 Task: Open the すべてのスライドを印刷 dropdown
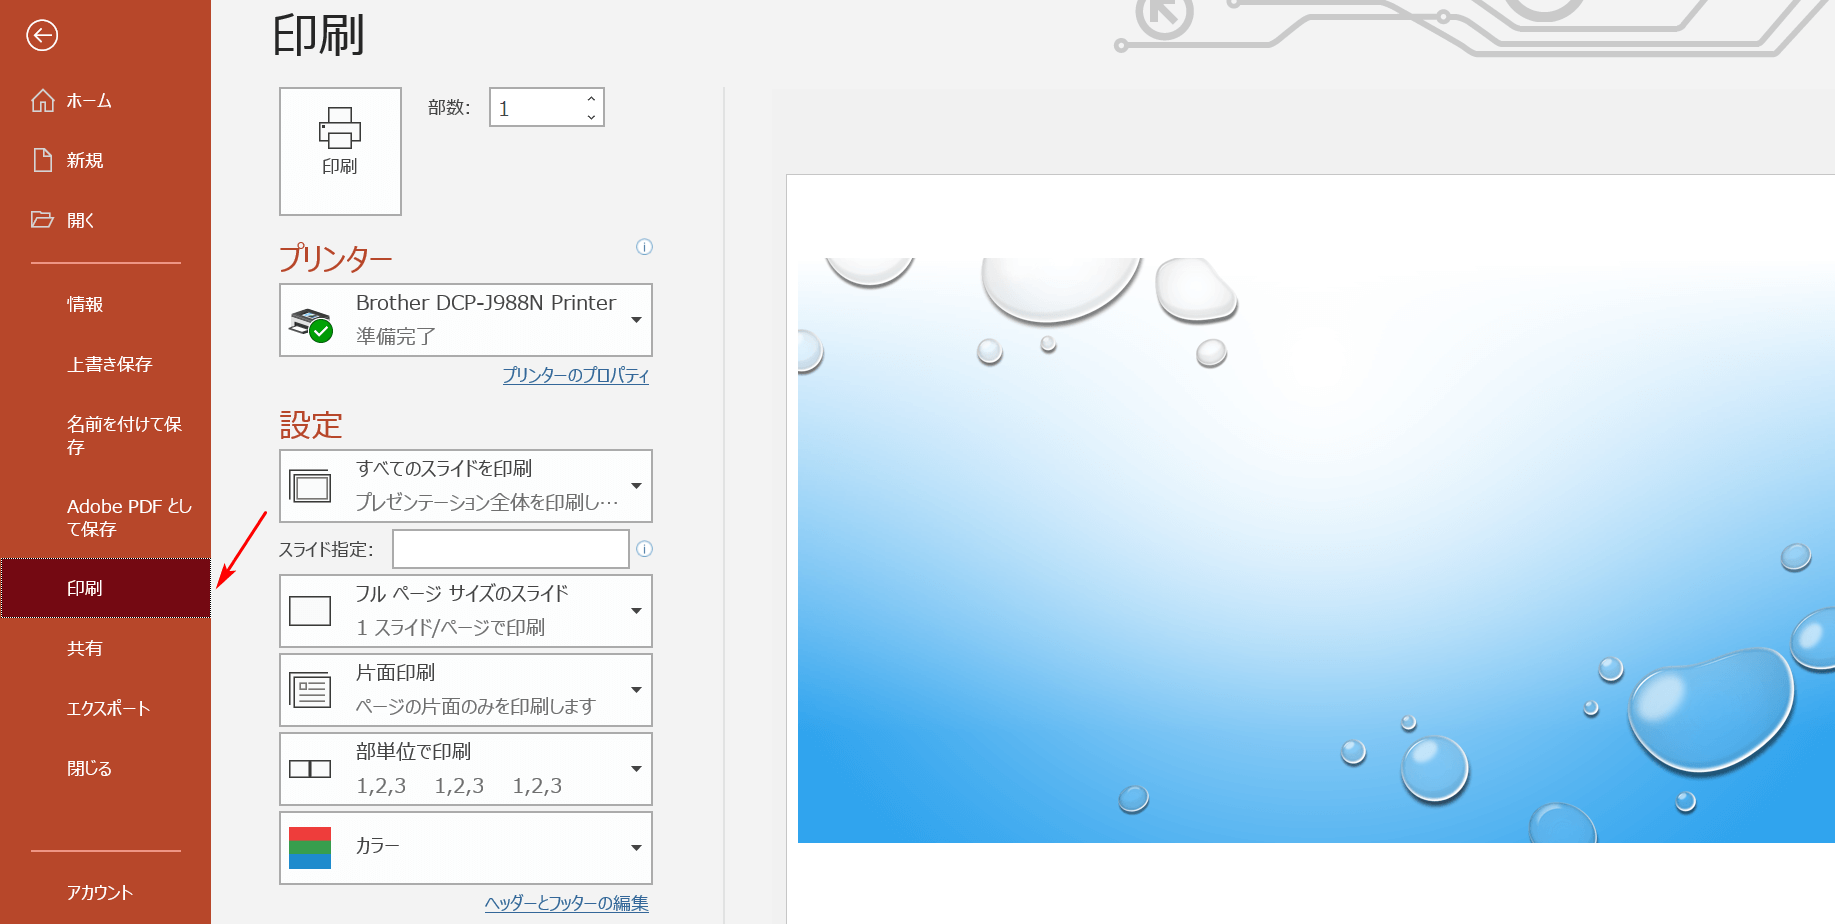[x=466, y=486]
